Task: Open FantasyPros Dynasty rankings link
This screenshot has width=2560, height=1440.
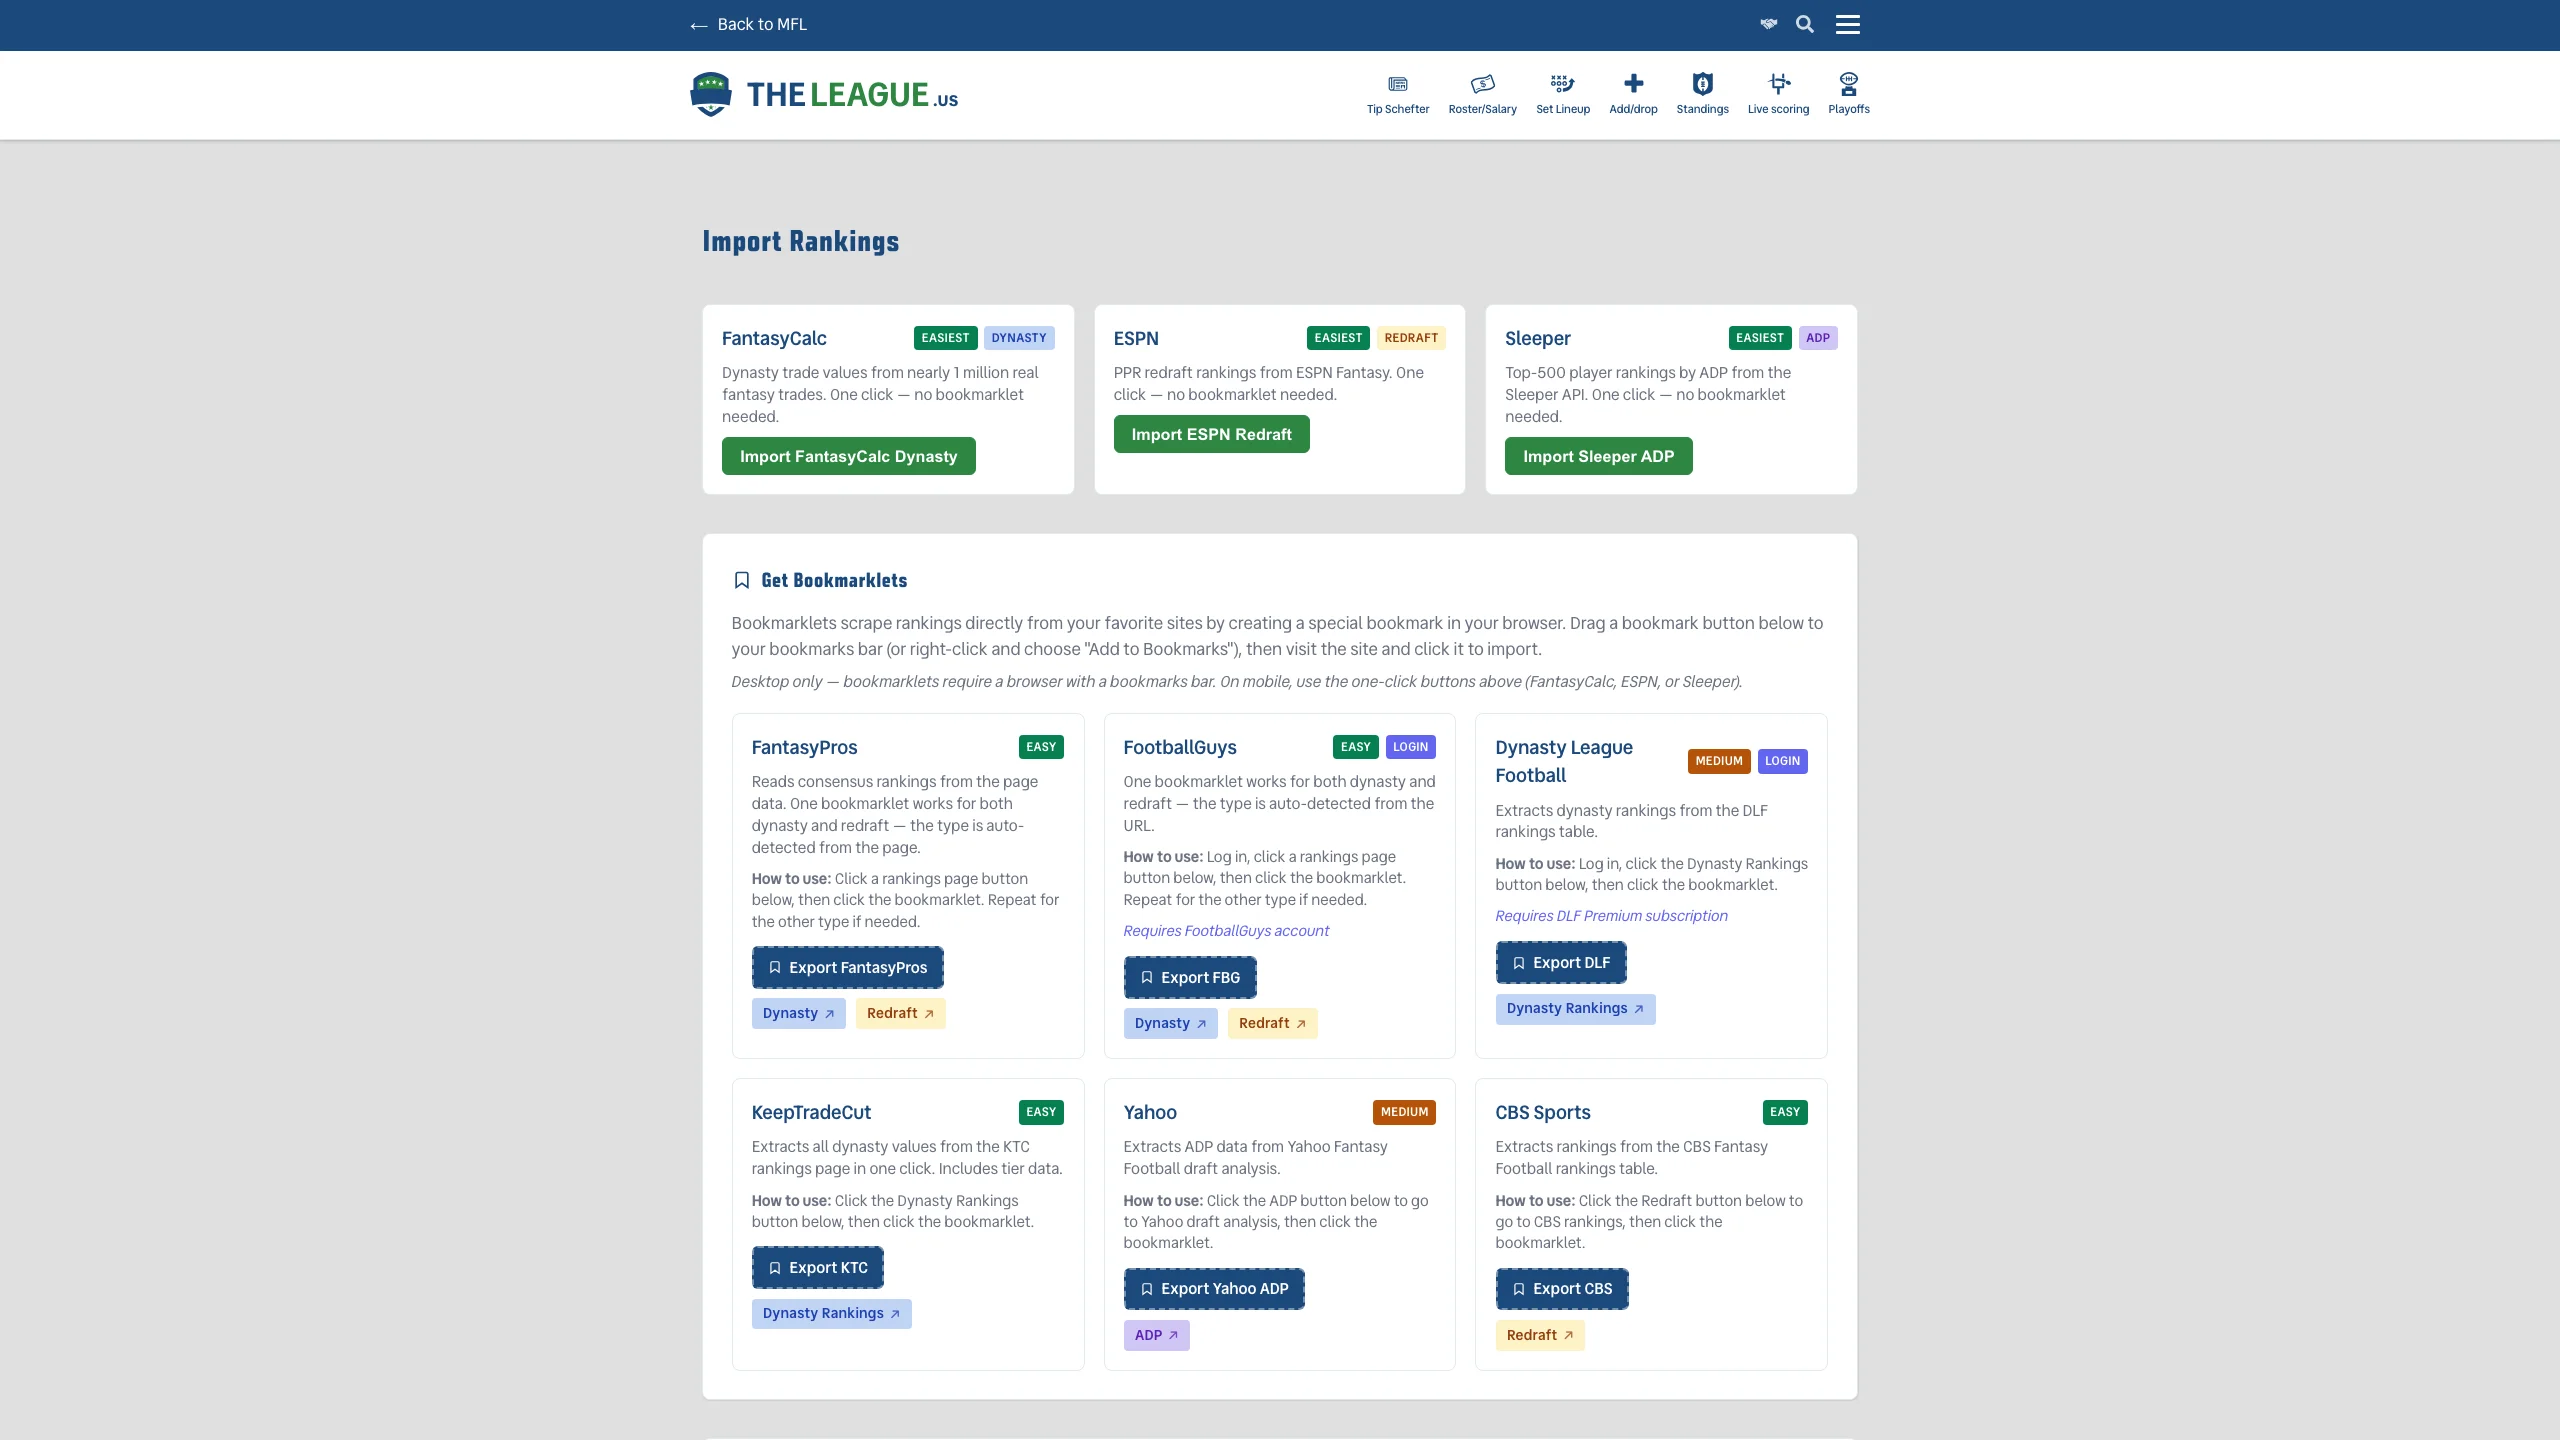Action: pos(798,1013)
